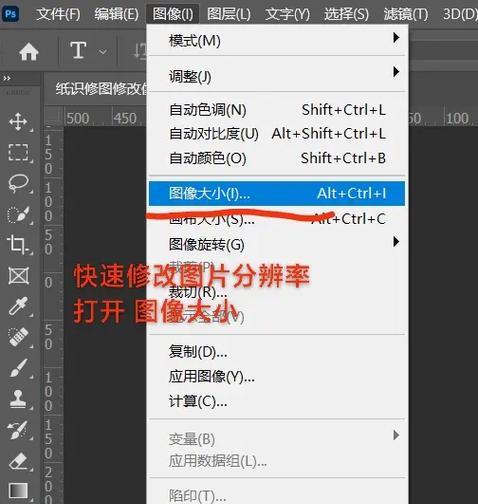Screen dimensions: 478x504
Task: Select the Frame tool
Action: coord(18,276)
